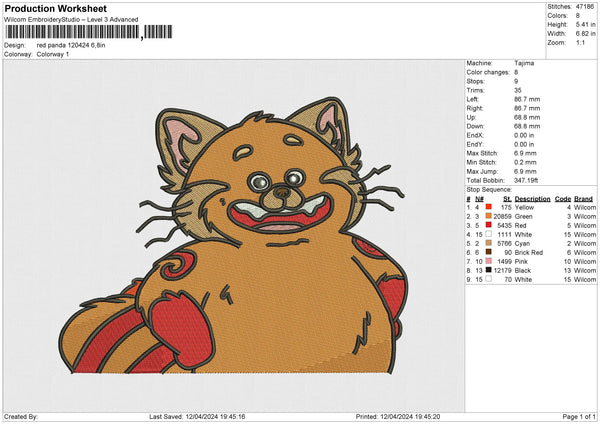
Task: Click the Up value 68.8 mm
Action: point(527,117)
